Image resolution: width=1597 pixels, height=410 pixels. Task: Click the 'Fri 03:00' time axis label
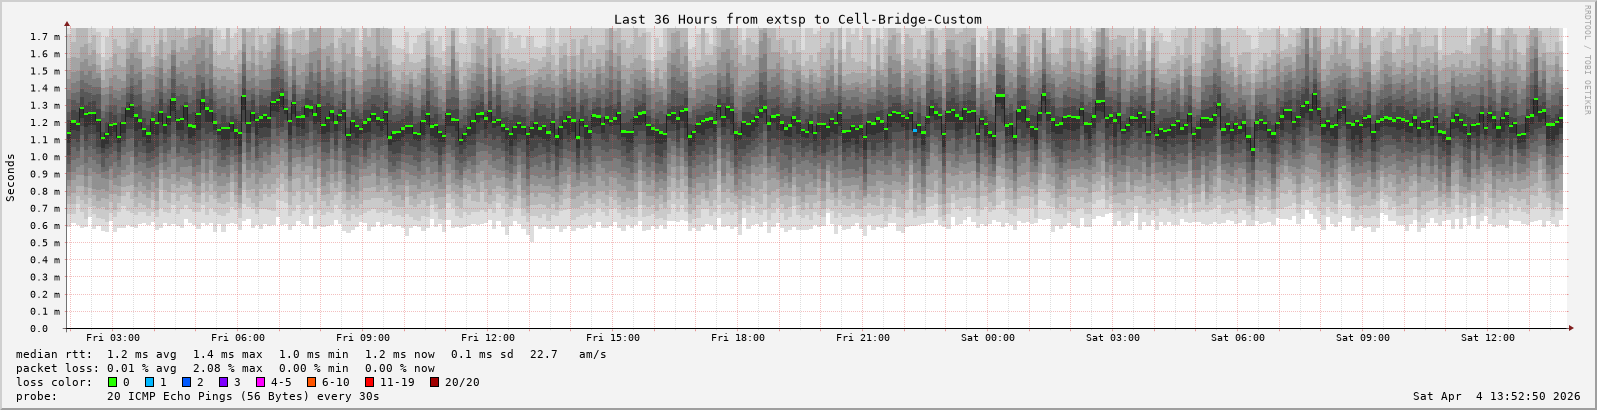(113, 338)
